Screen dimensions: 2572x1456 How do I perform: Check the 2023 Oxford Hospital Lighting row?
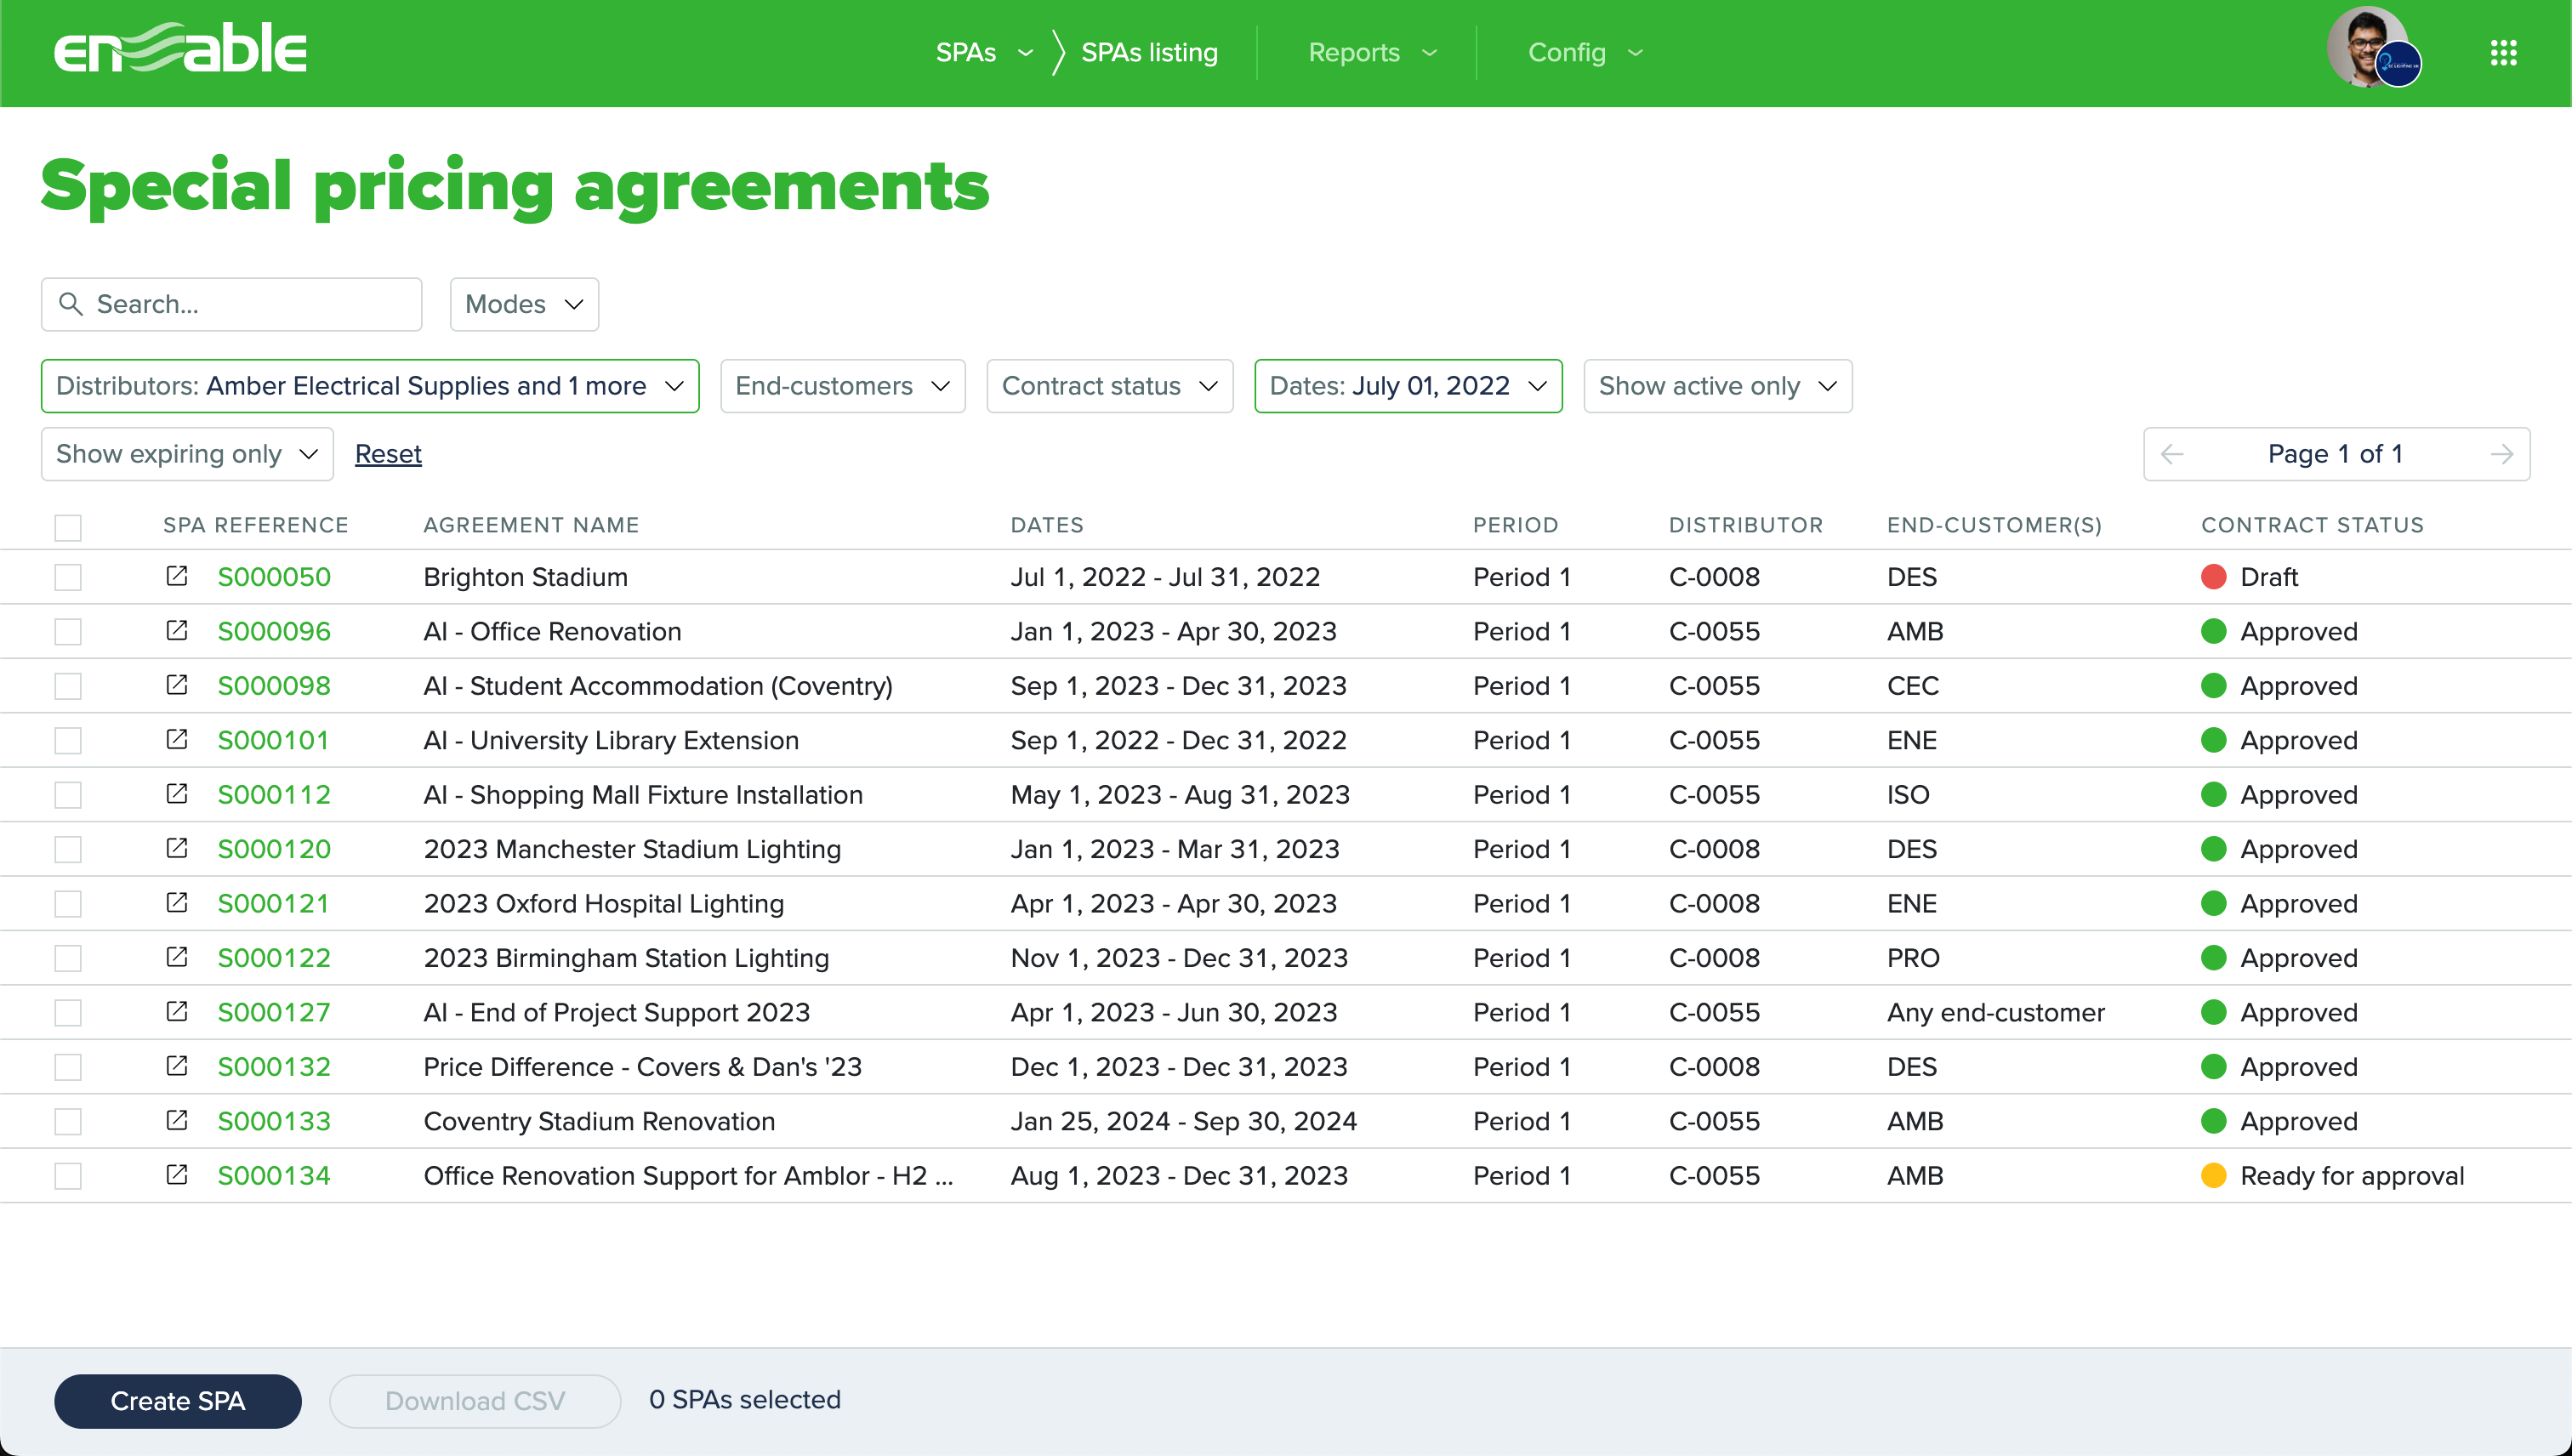[x=68, y=904]
